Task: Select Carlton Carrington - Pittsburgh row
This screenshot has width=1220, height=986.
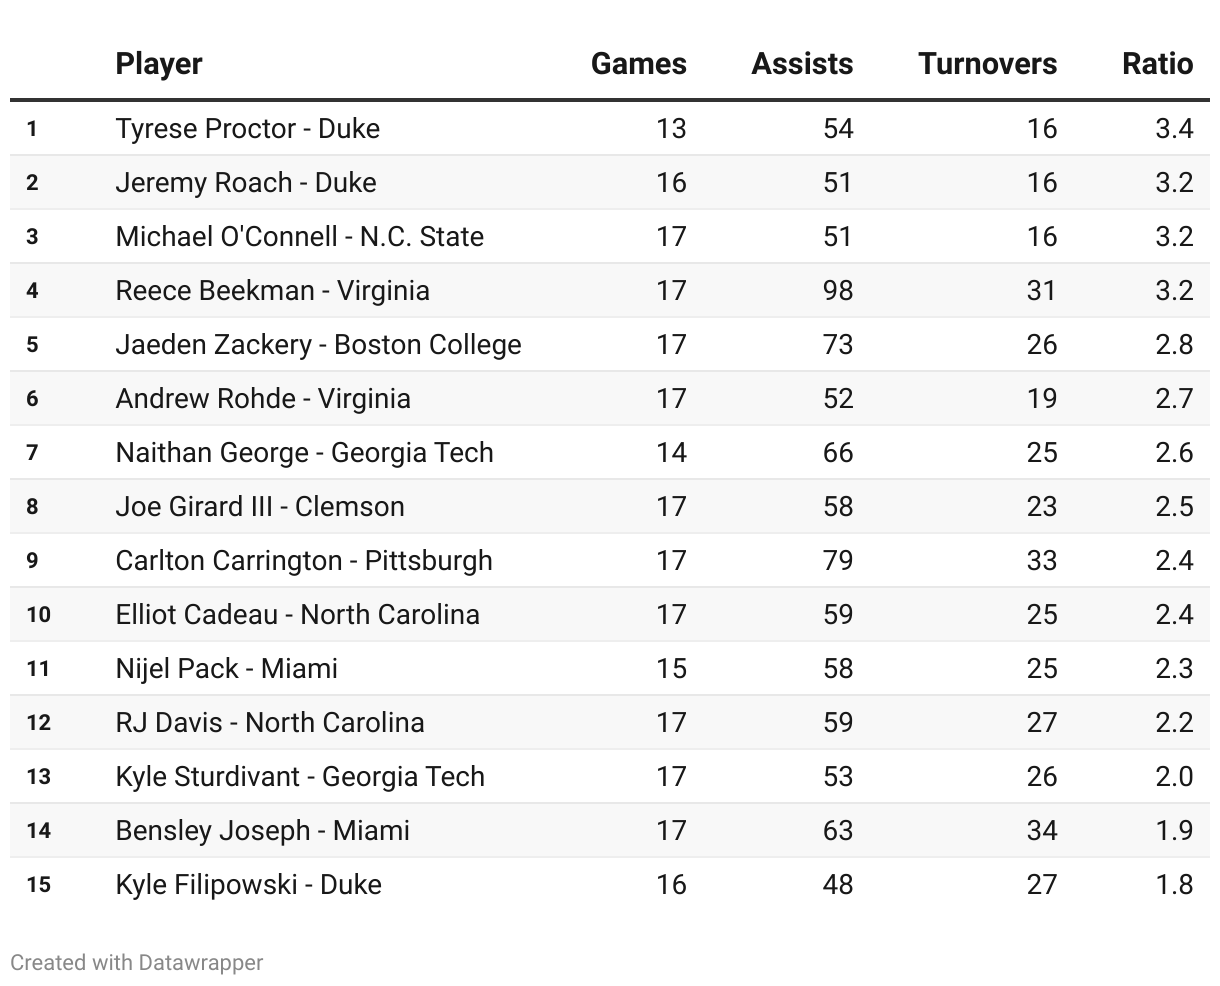Action: 304,561
